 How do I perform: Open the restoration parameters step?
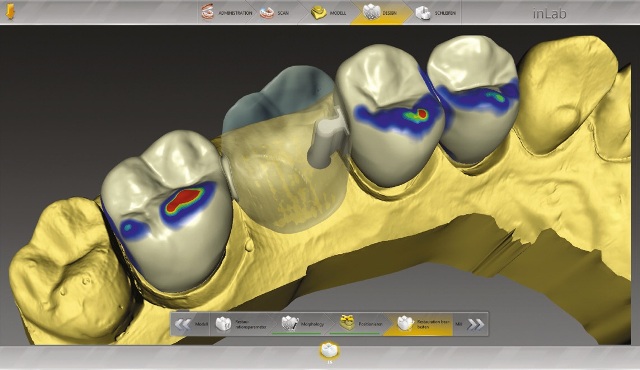(x=241, y=324)
